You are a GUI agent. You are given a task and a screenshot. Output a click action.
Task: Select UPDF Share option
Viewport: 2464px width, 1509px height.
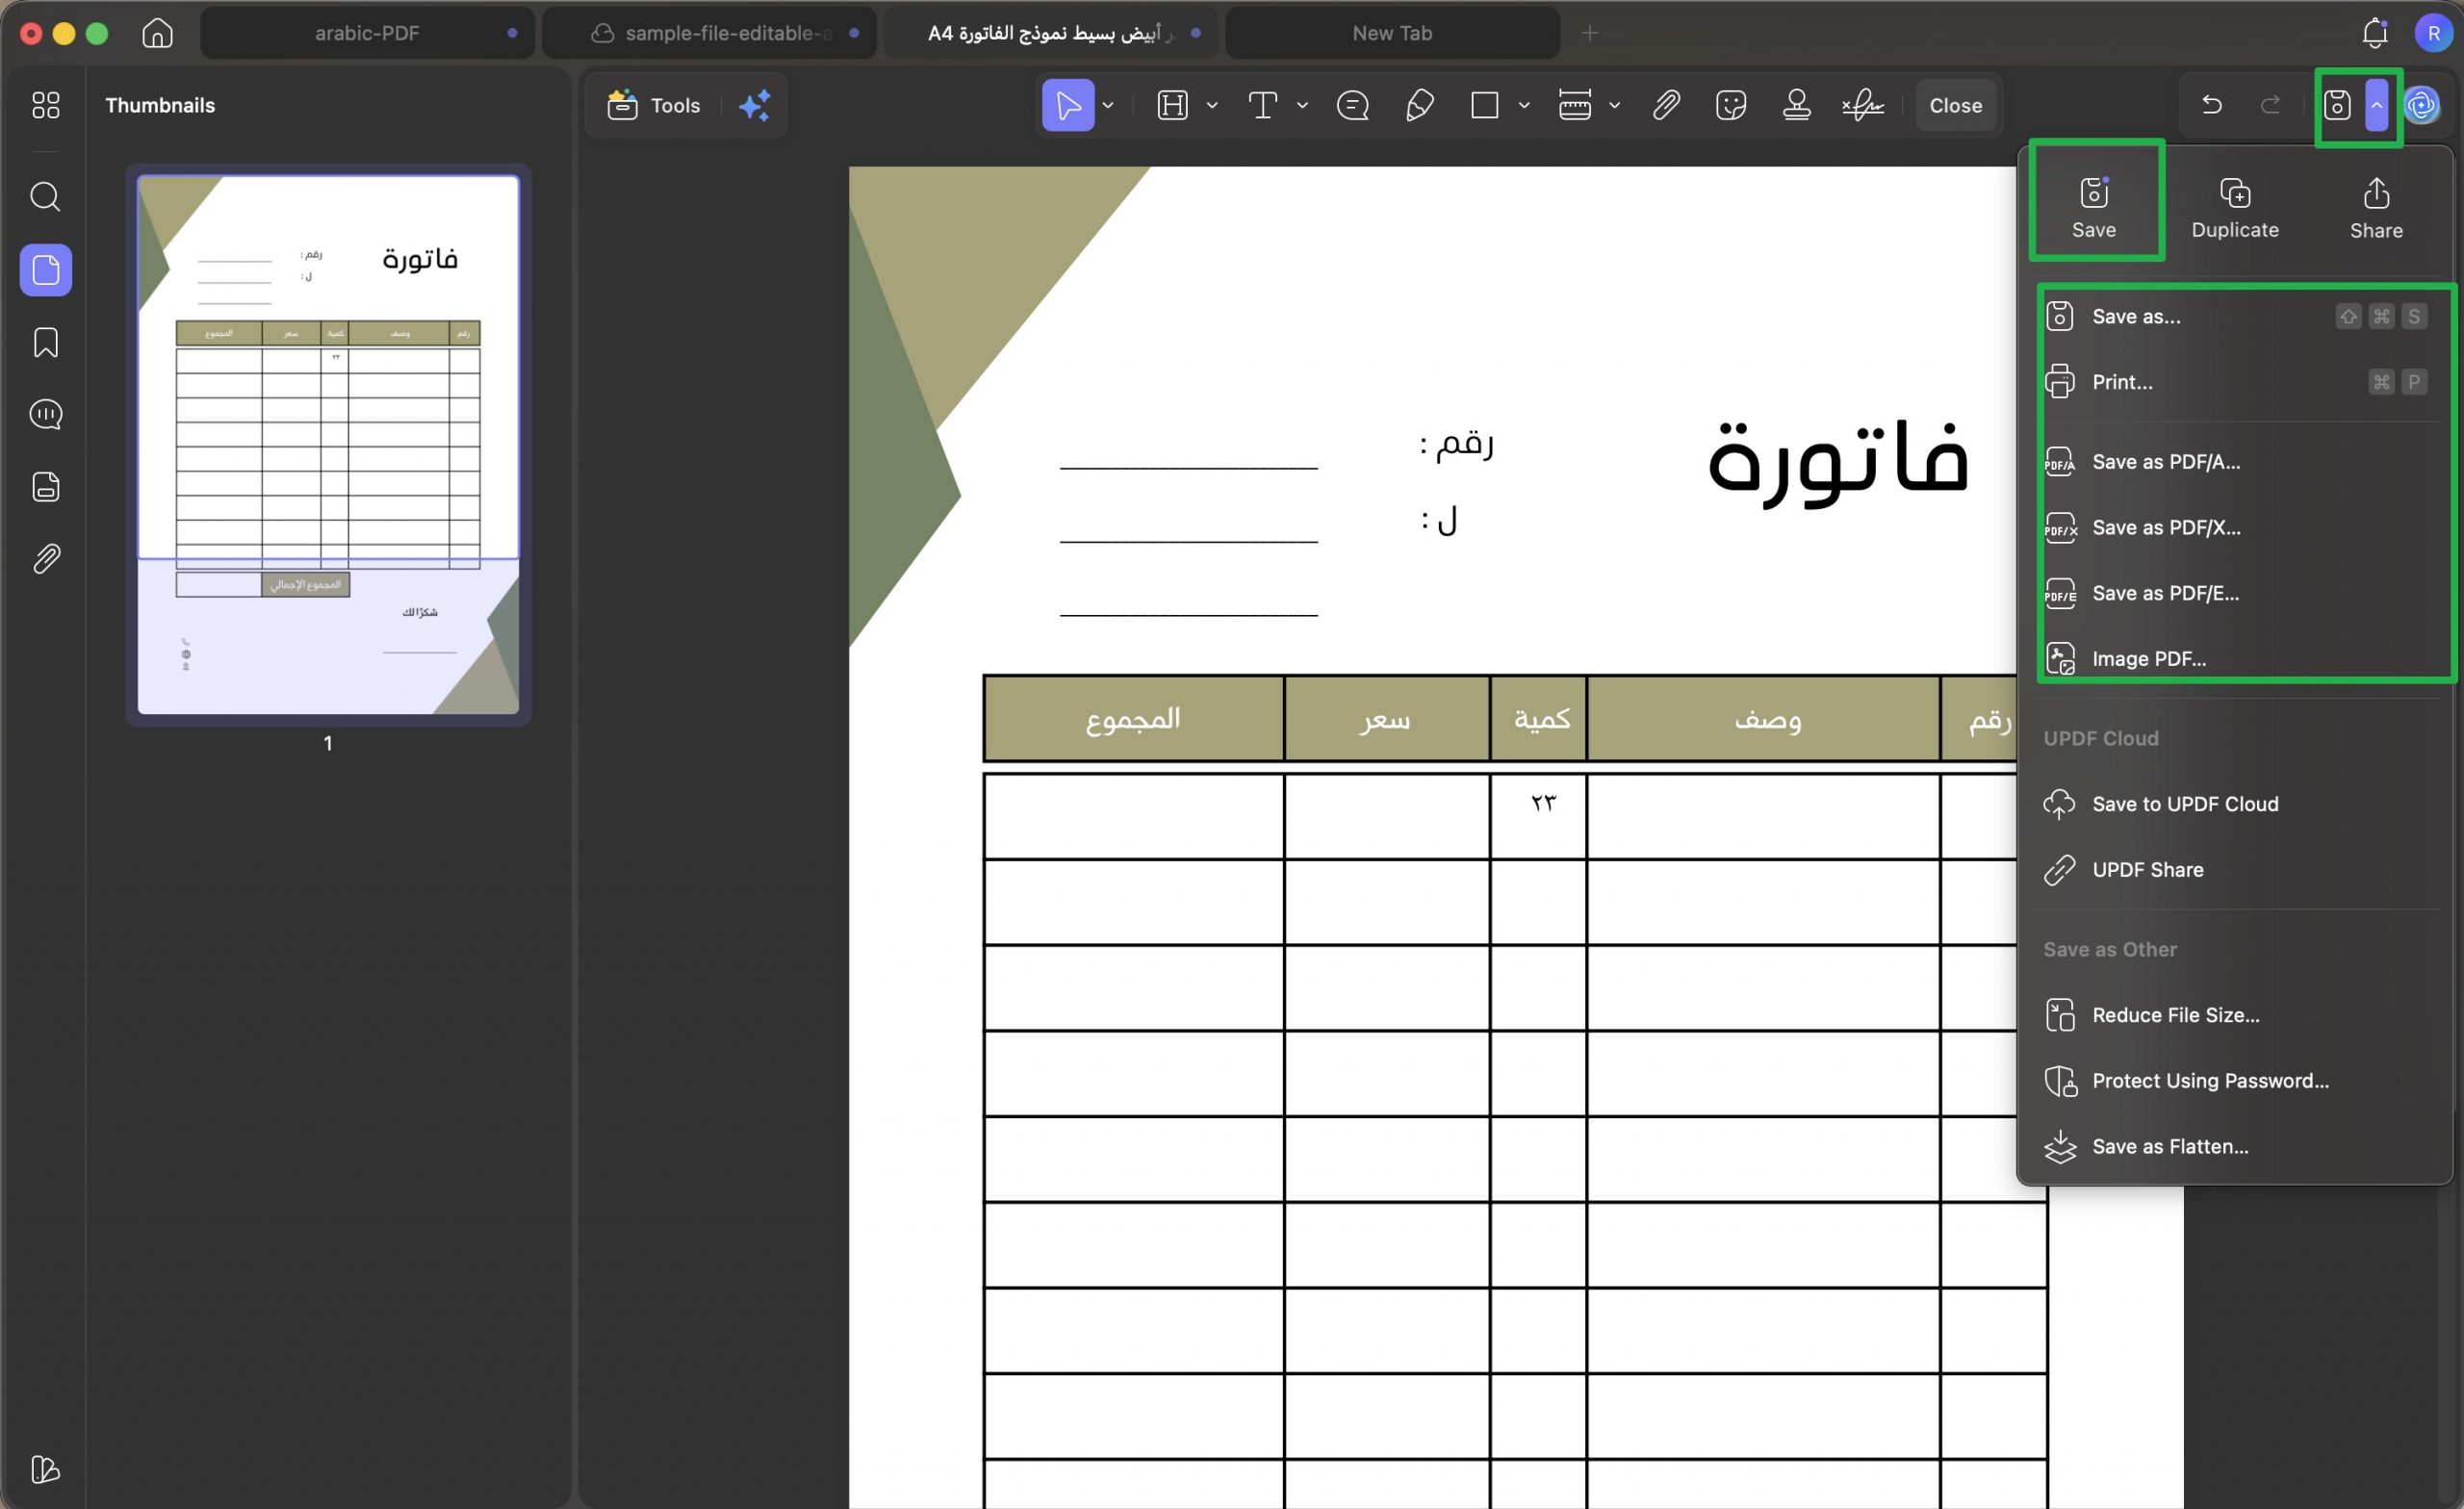point(2236,870)
